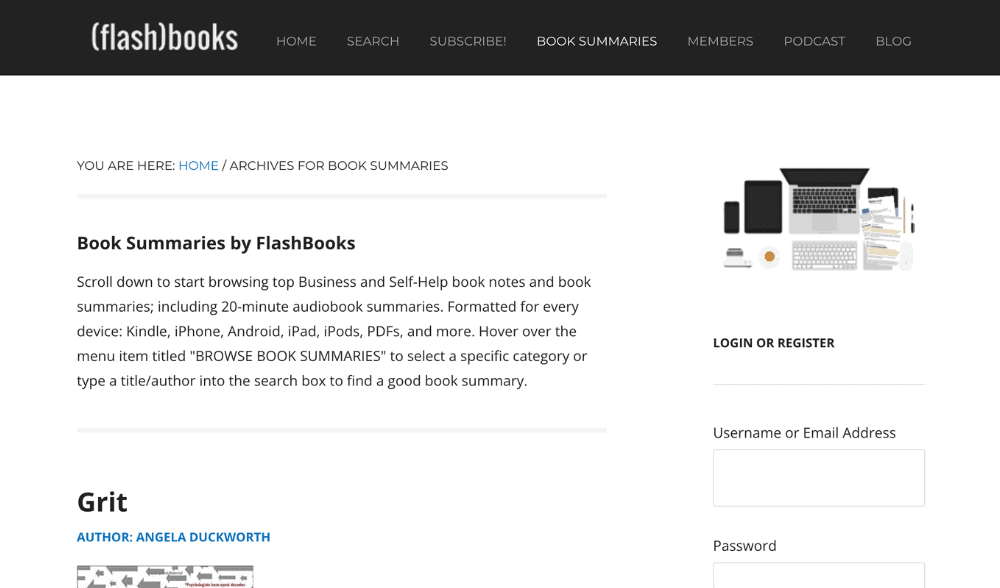
Task: Focus the Username or Email Address field
Action: click(x=818, y=478)
